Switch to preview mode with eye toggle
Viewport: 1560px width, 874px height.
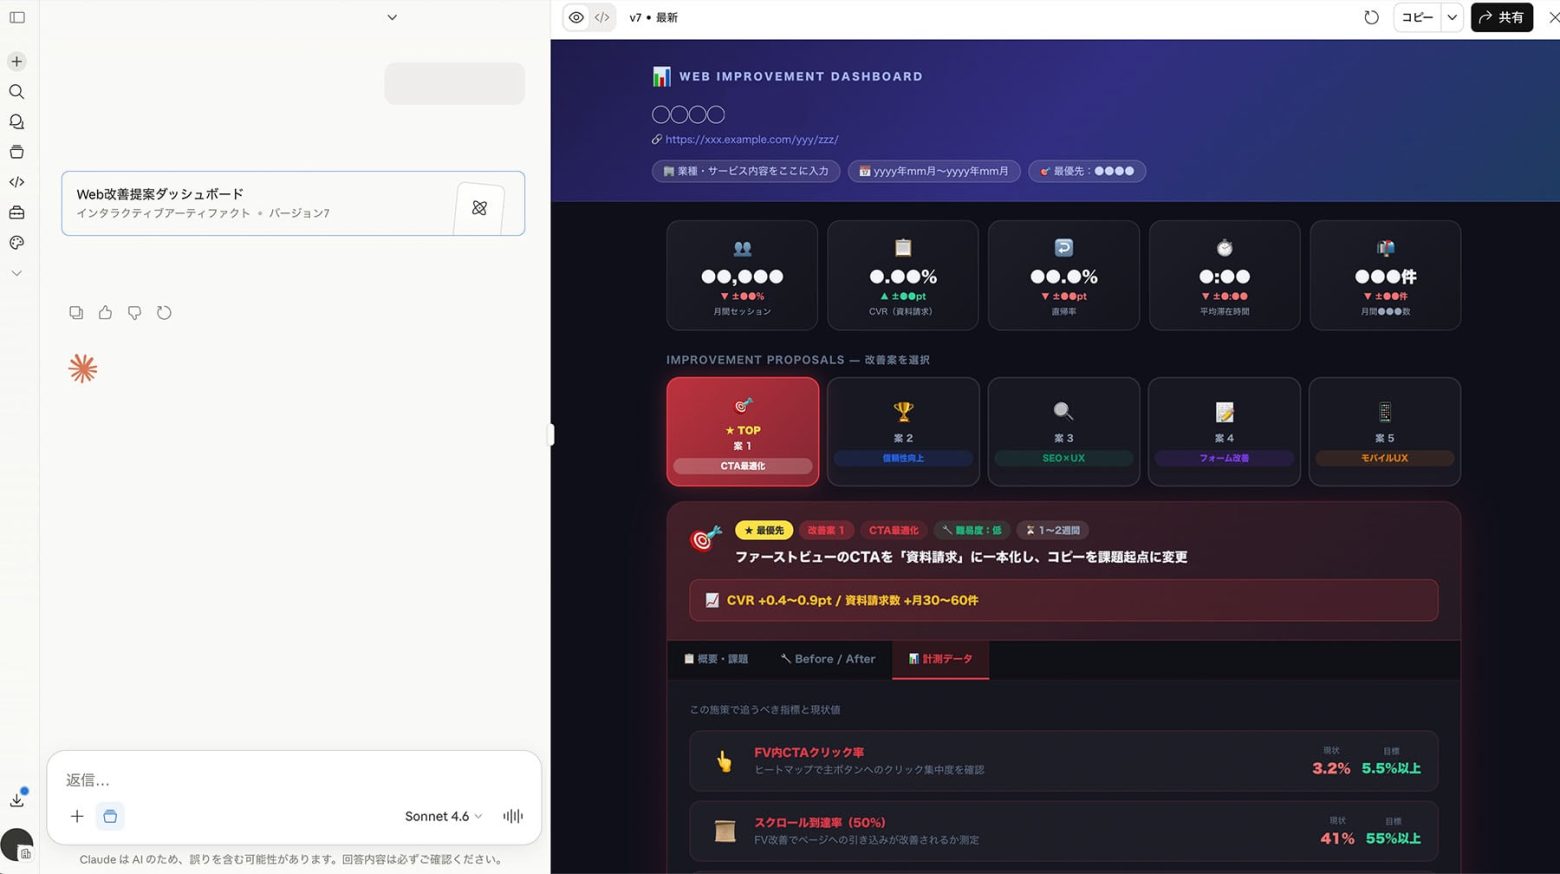576,17
